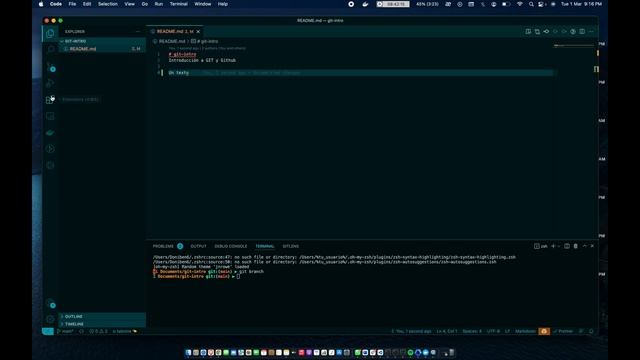Click the '# git-intro' heading line in editor
Image resolution: width=640 pixels, height=360 pixels.
point(182,54)
